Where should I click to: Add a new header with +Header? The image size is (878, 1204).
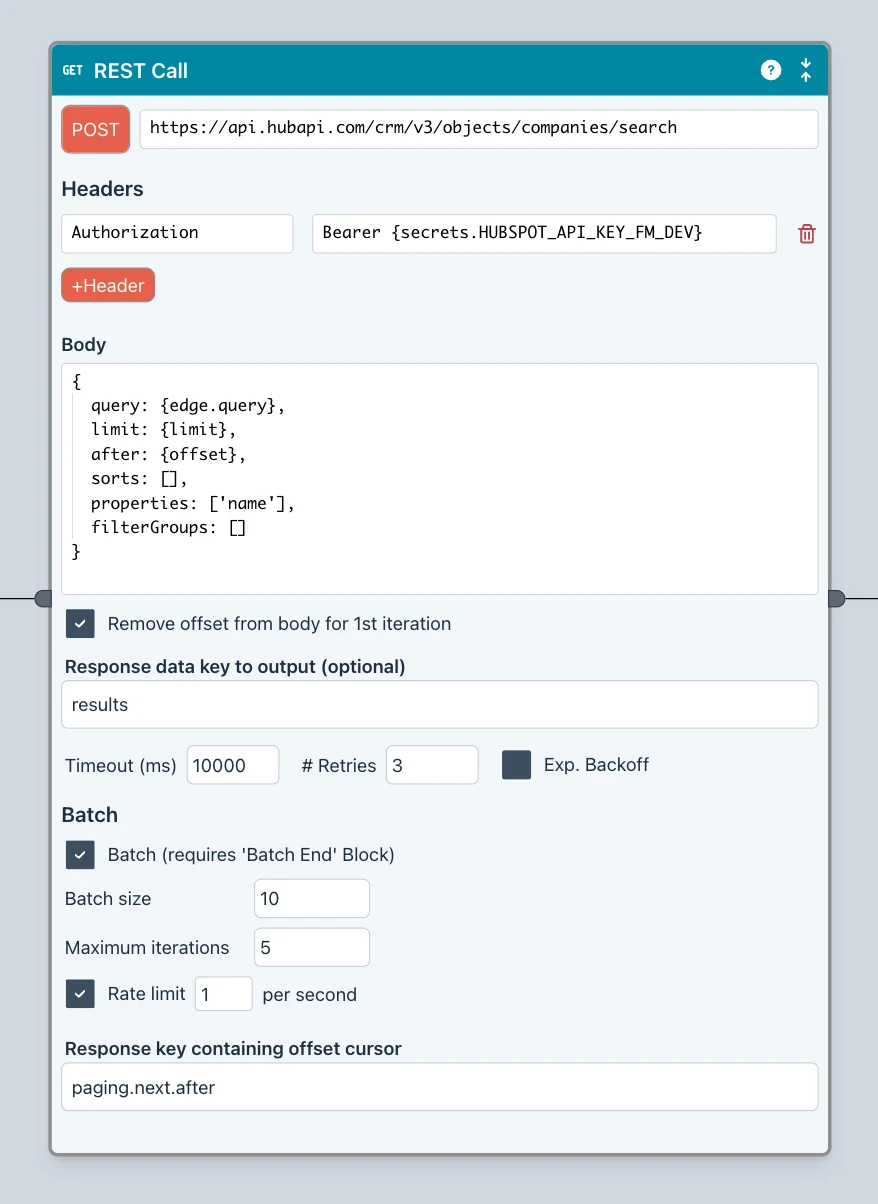pyautogui.click(x=108, y=285)
